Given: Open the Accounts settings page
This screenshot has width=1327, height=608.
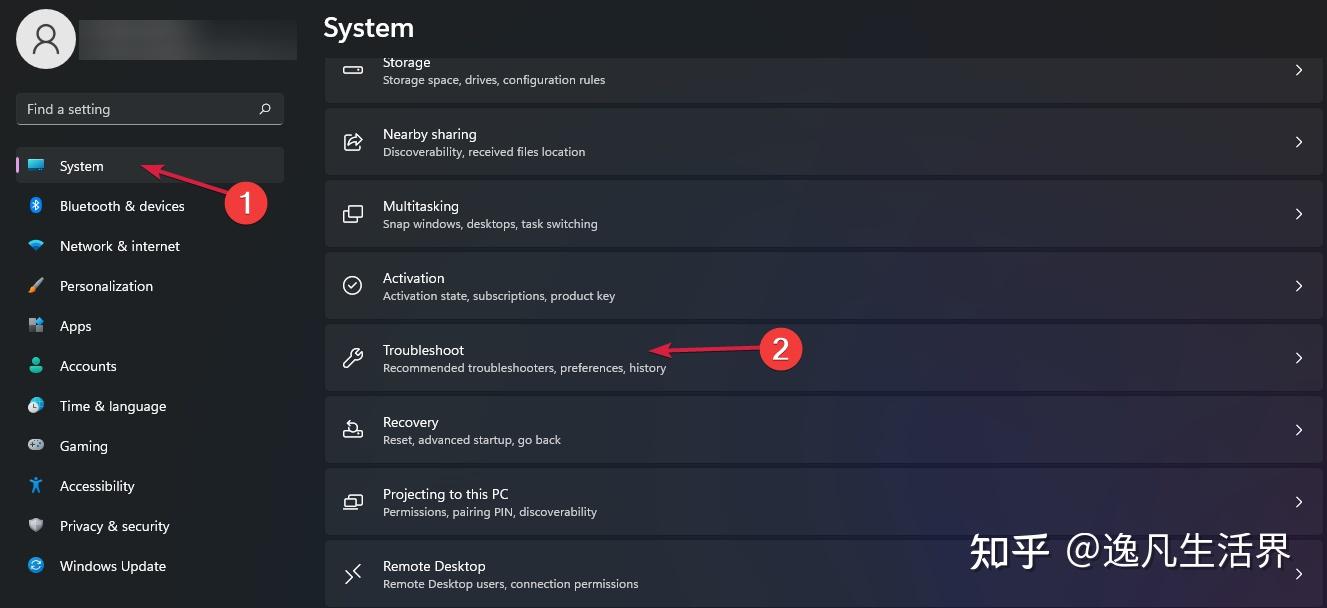Looking at the screenshot, I should [x=88, y=366].
